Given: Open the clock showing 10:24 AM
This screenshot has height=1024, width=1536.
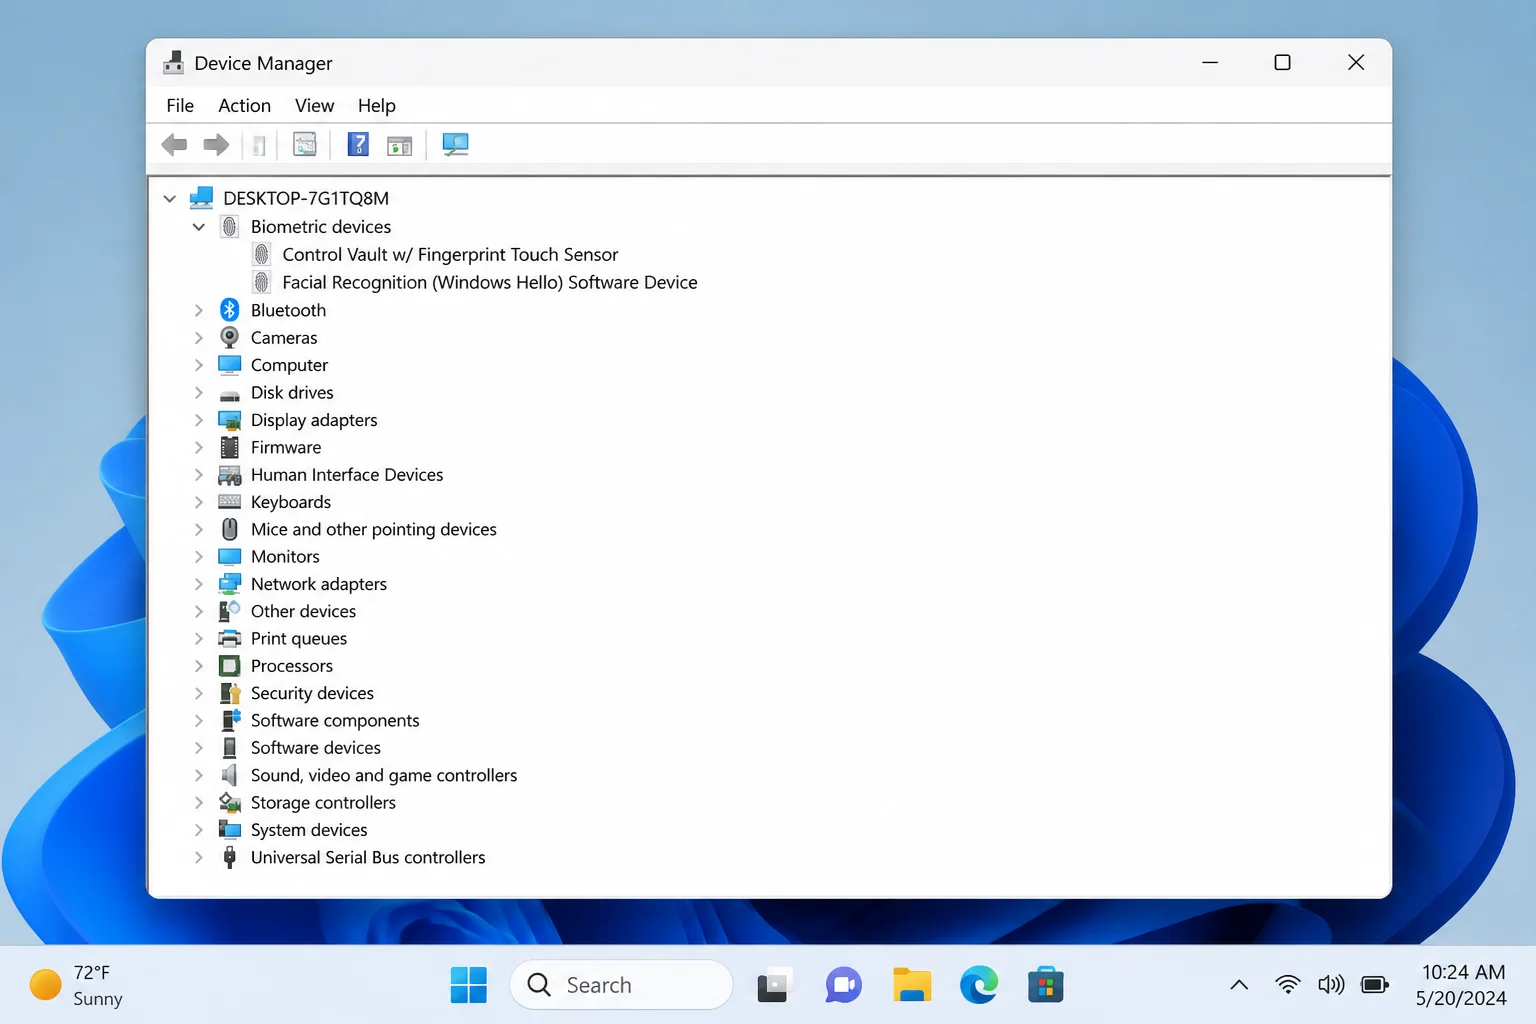Looking at the screenshot, I should (x=1462, y=985).
